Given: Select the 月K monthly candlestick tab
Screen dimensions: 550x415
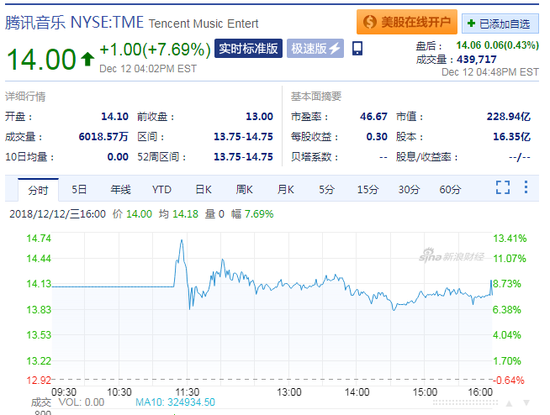Looking at the screenshot, I should tap(286, 190).
